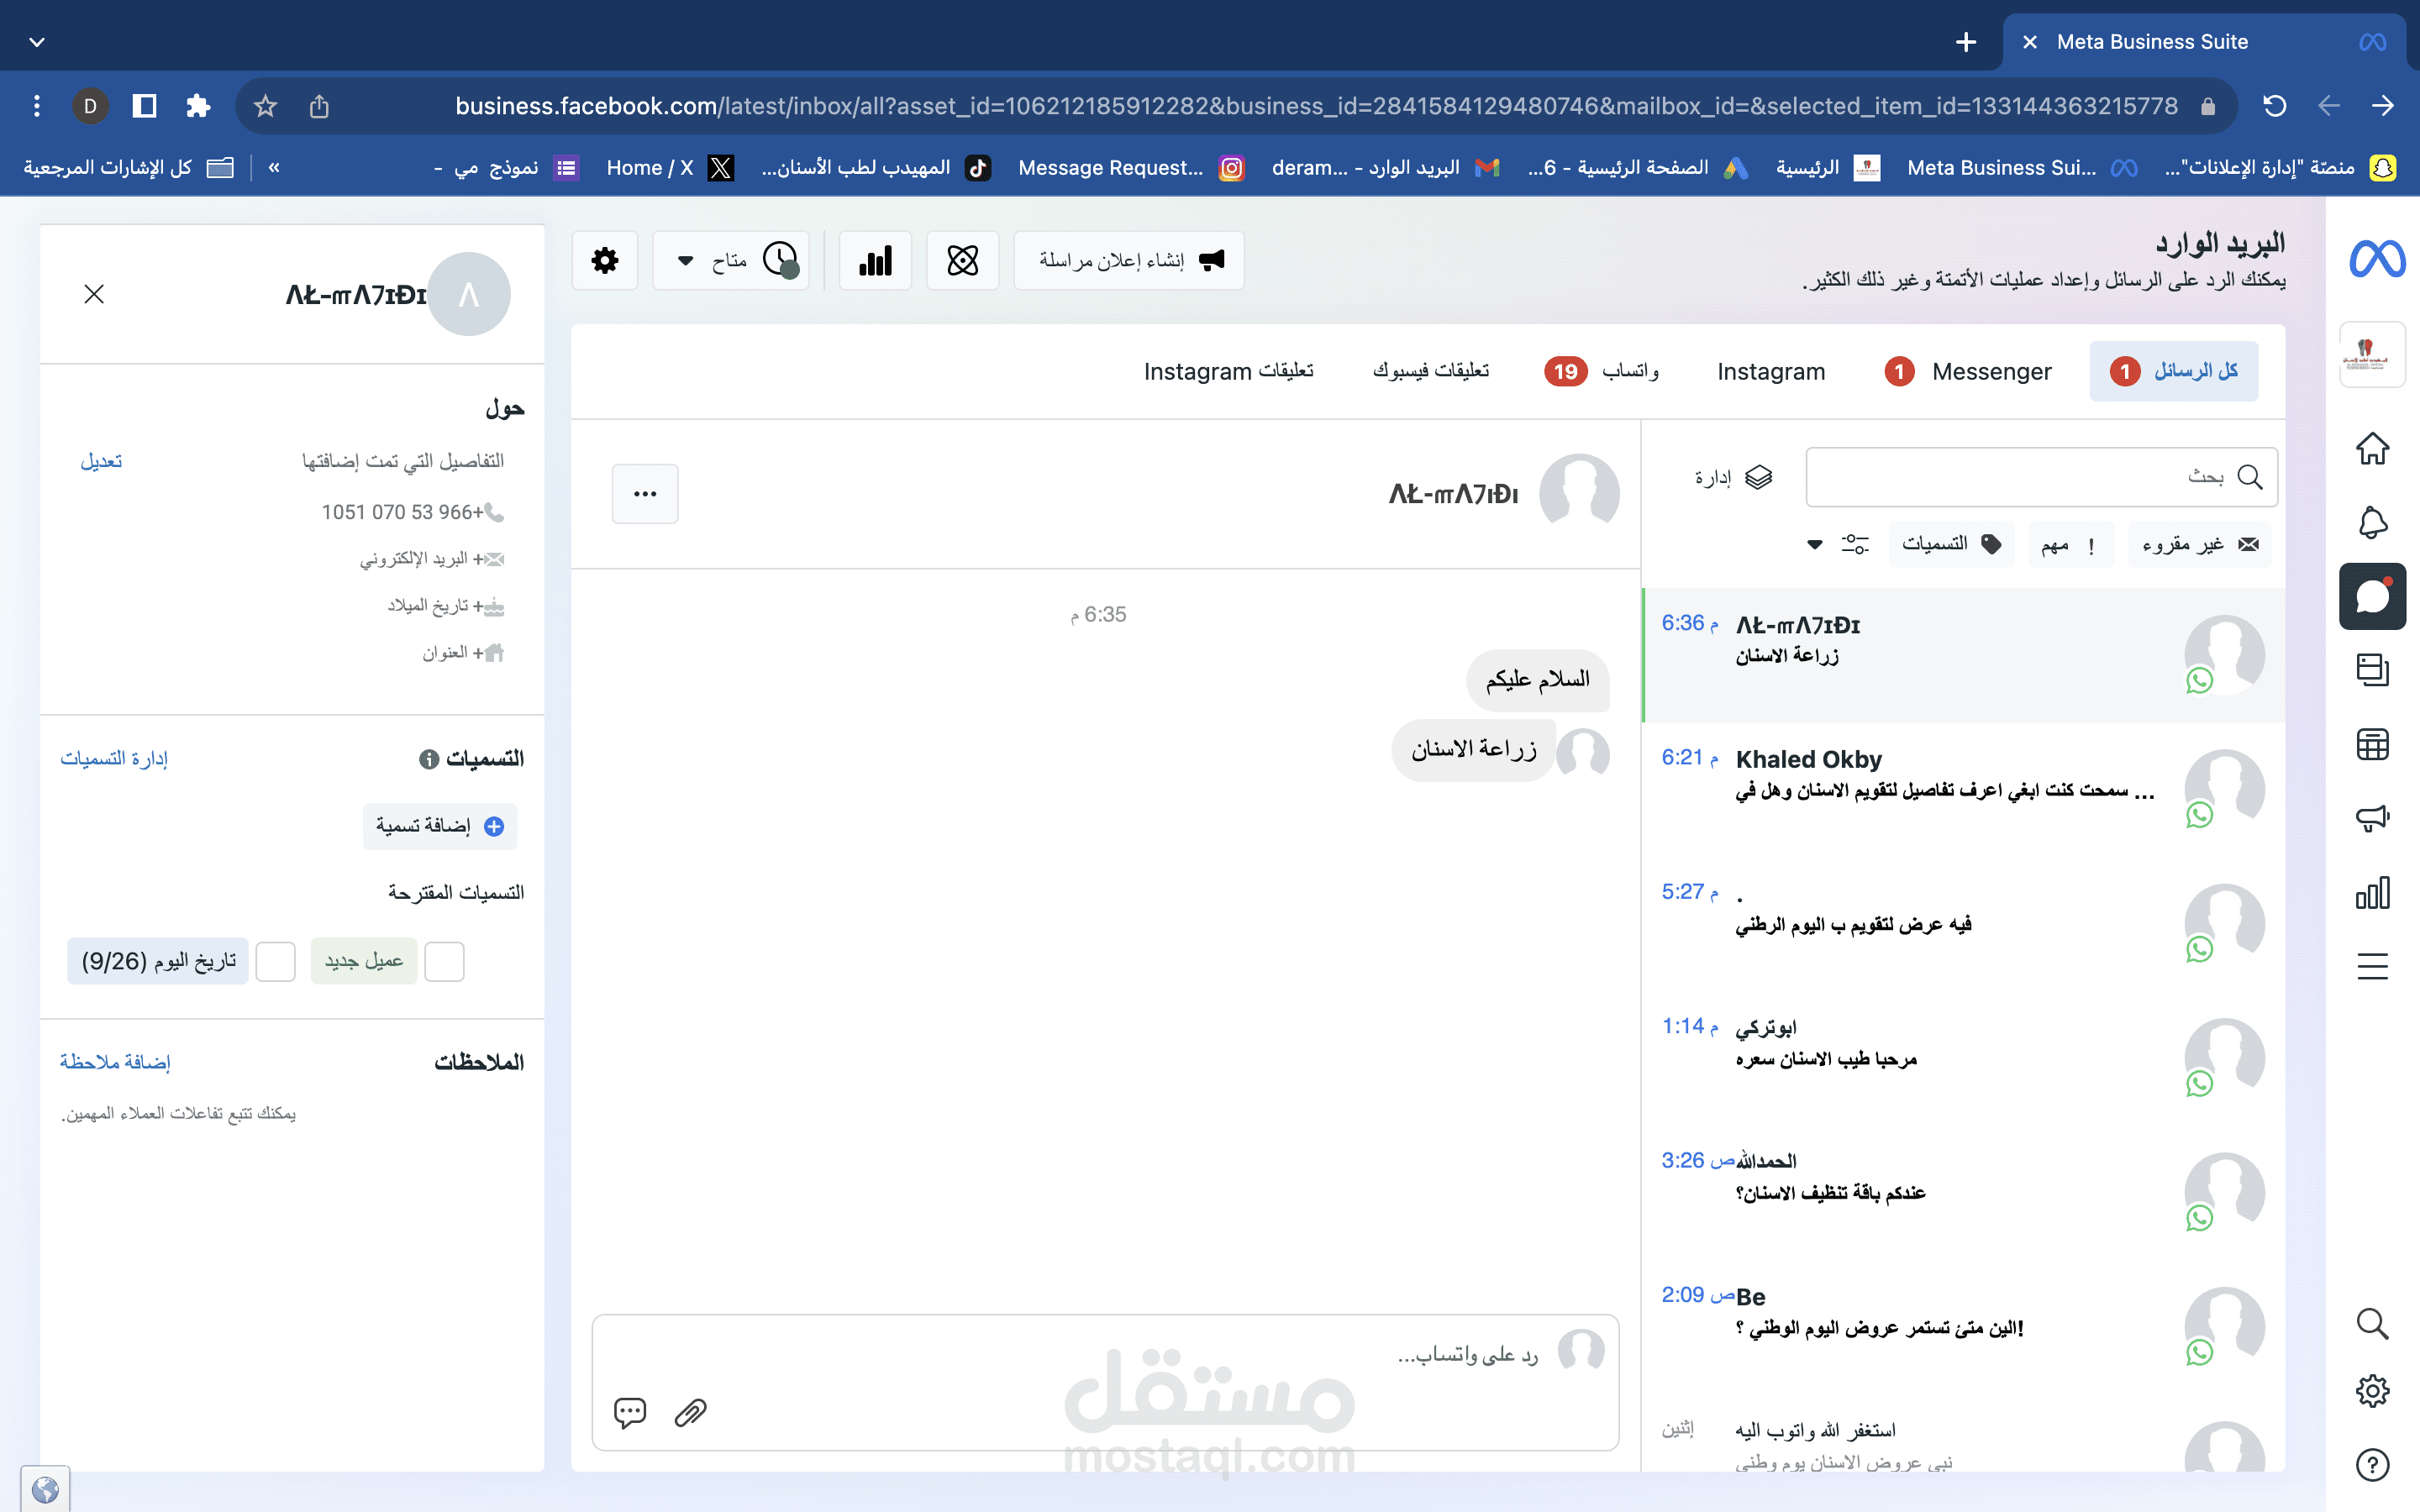Open Planner grid icon in sidebar
The height and width of the screenshot is (1512, 2420).
[2372, 744]
